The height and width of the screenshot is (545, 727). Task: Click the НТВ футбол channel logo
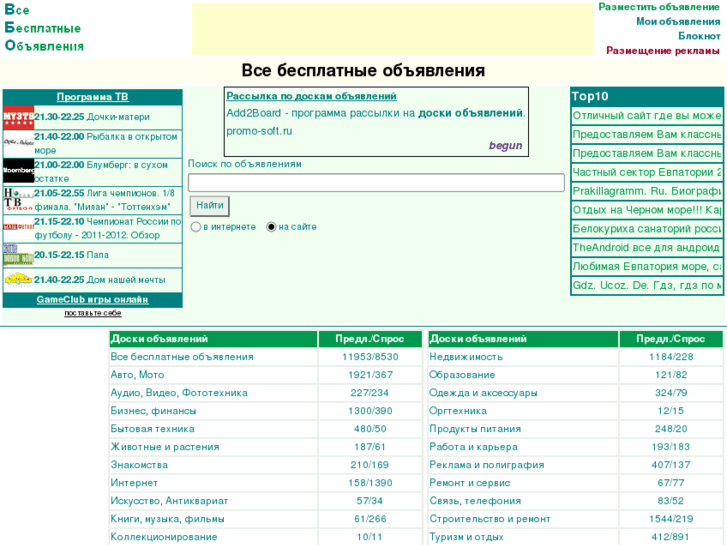tap(19, 199)
